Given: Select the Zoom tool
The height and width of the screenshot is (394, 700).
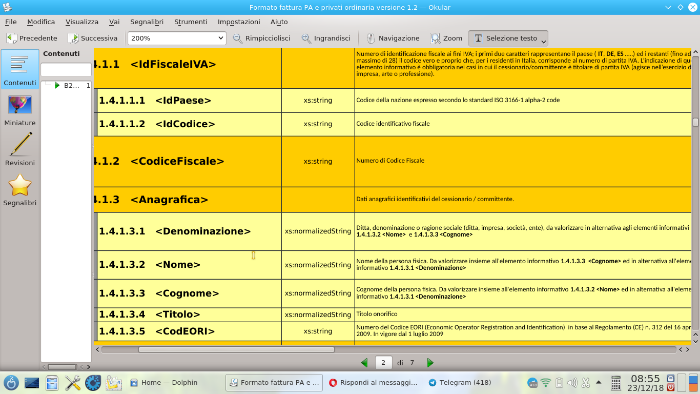Looking at the screenshot, I should coord(446,38).
